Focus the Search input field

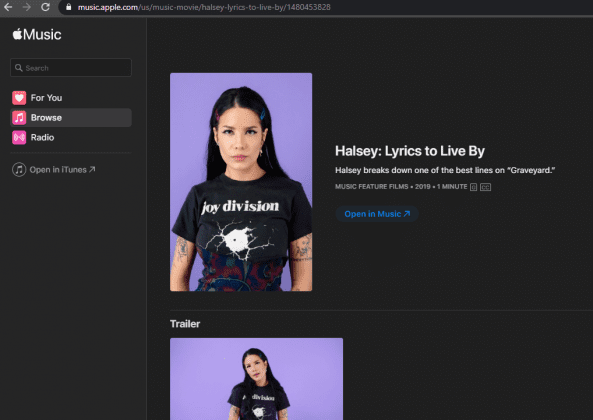click(71, 68)
